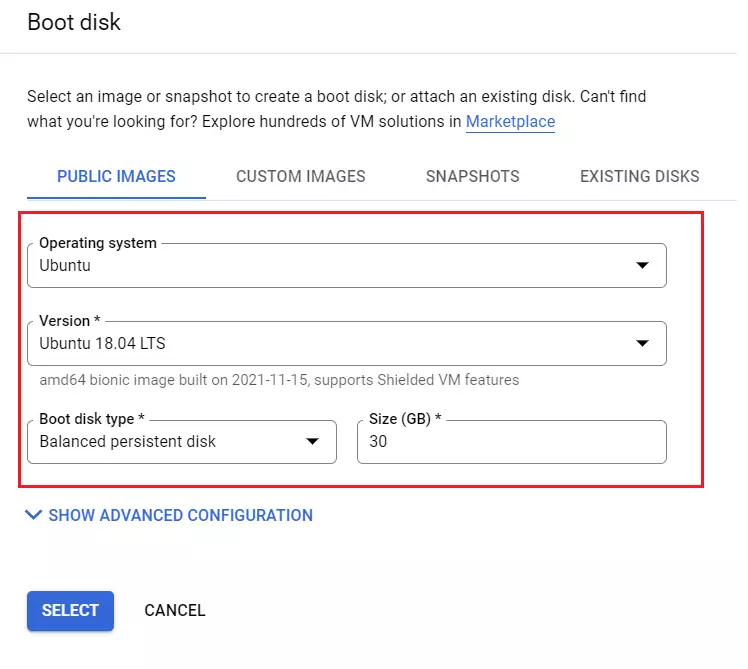
Task: Open the Version dropdown arrow
Action: tap(642, 343)
